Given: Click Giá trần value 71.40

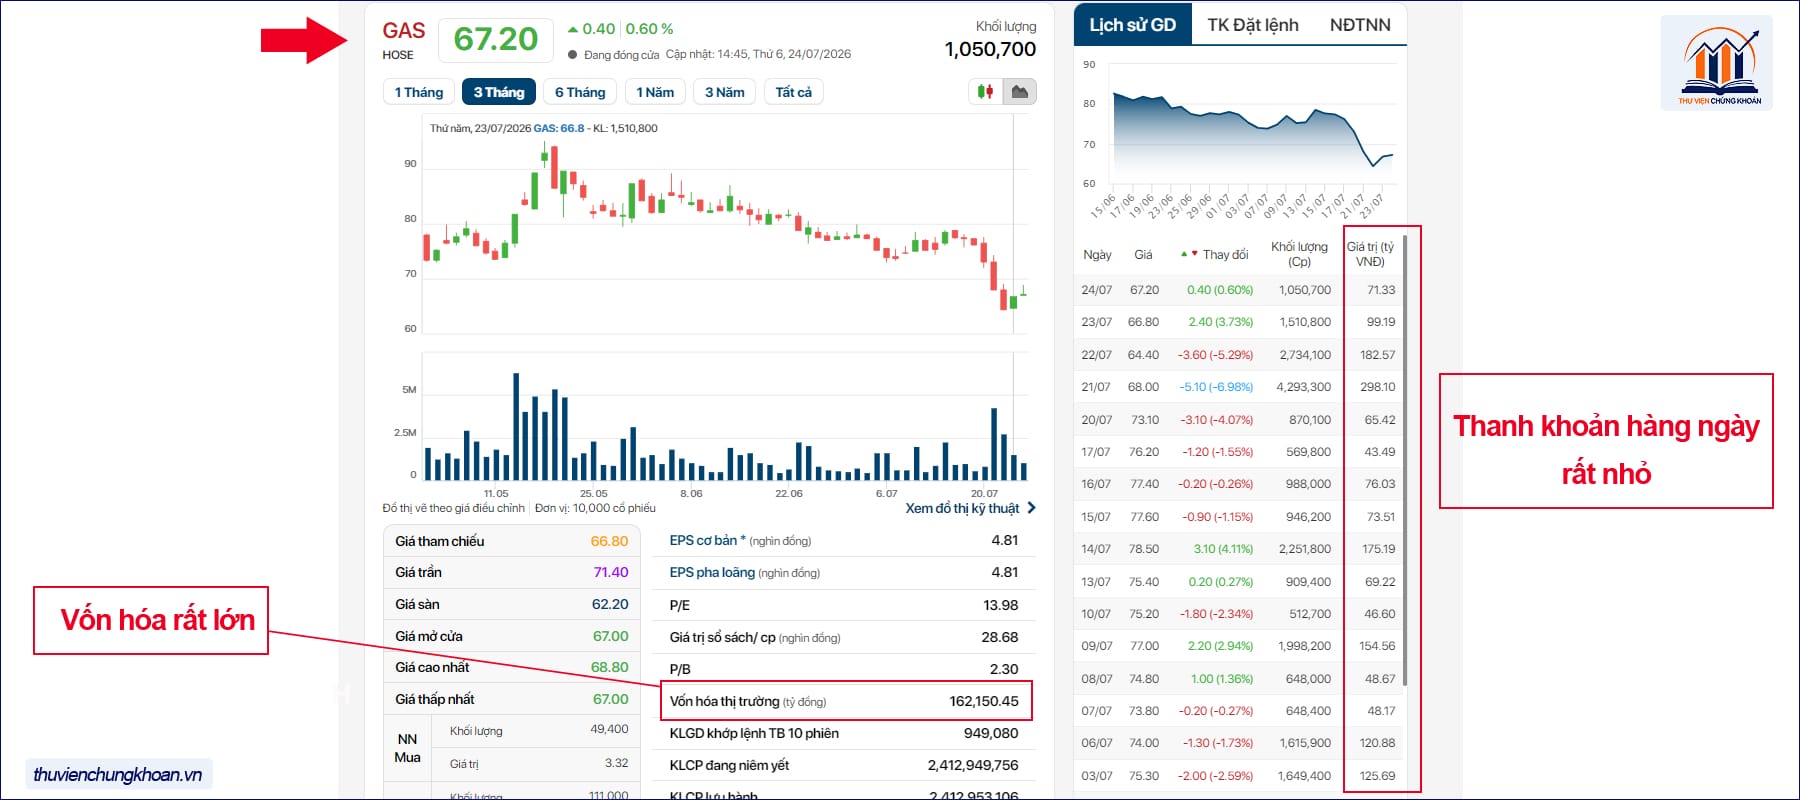Looking at the screenshot, I should point(611,572).
